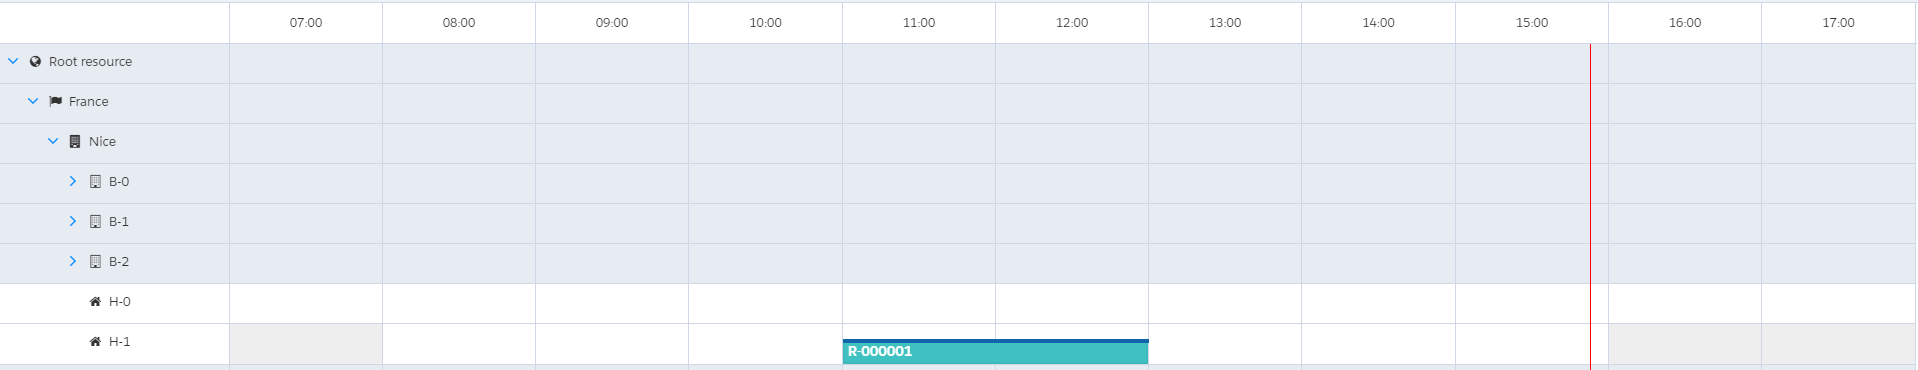Click the house icon next to H-0

pos(96,302)
